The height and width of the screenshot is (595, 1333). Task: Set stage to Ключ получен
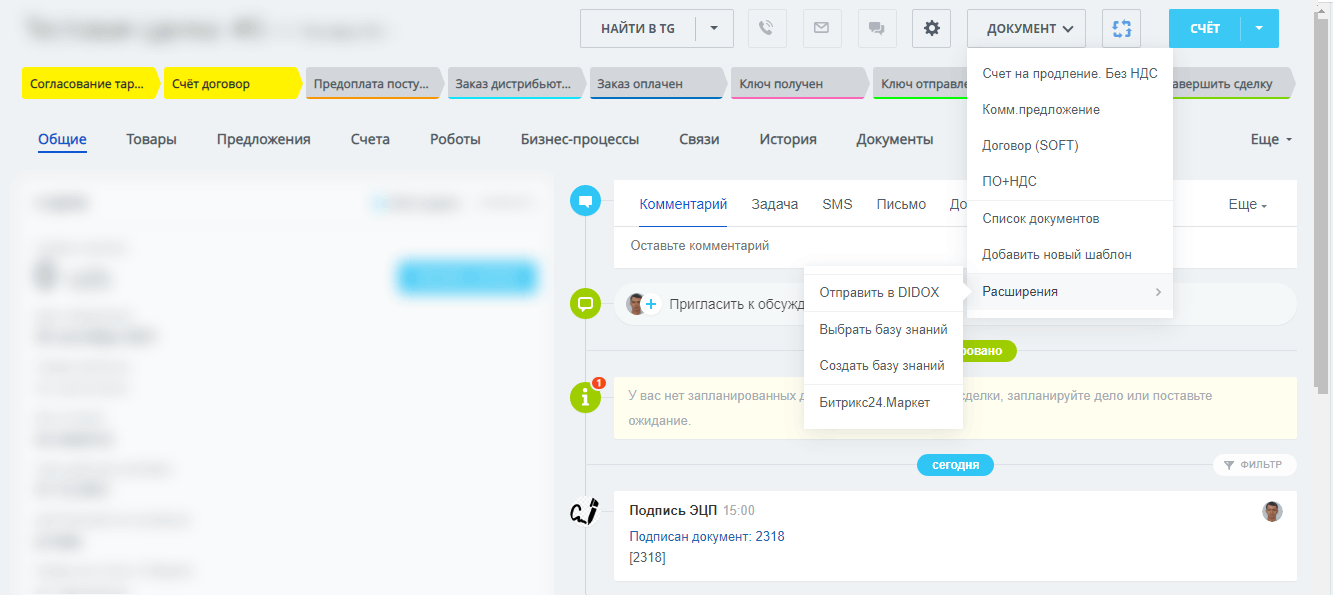tap(799, 84)
